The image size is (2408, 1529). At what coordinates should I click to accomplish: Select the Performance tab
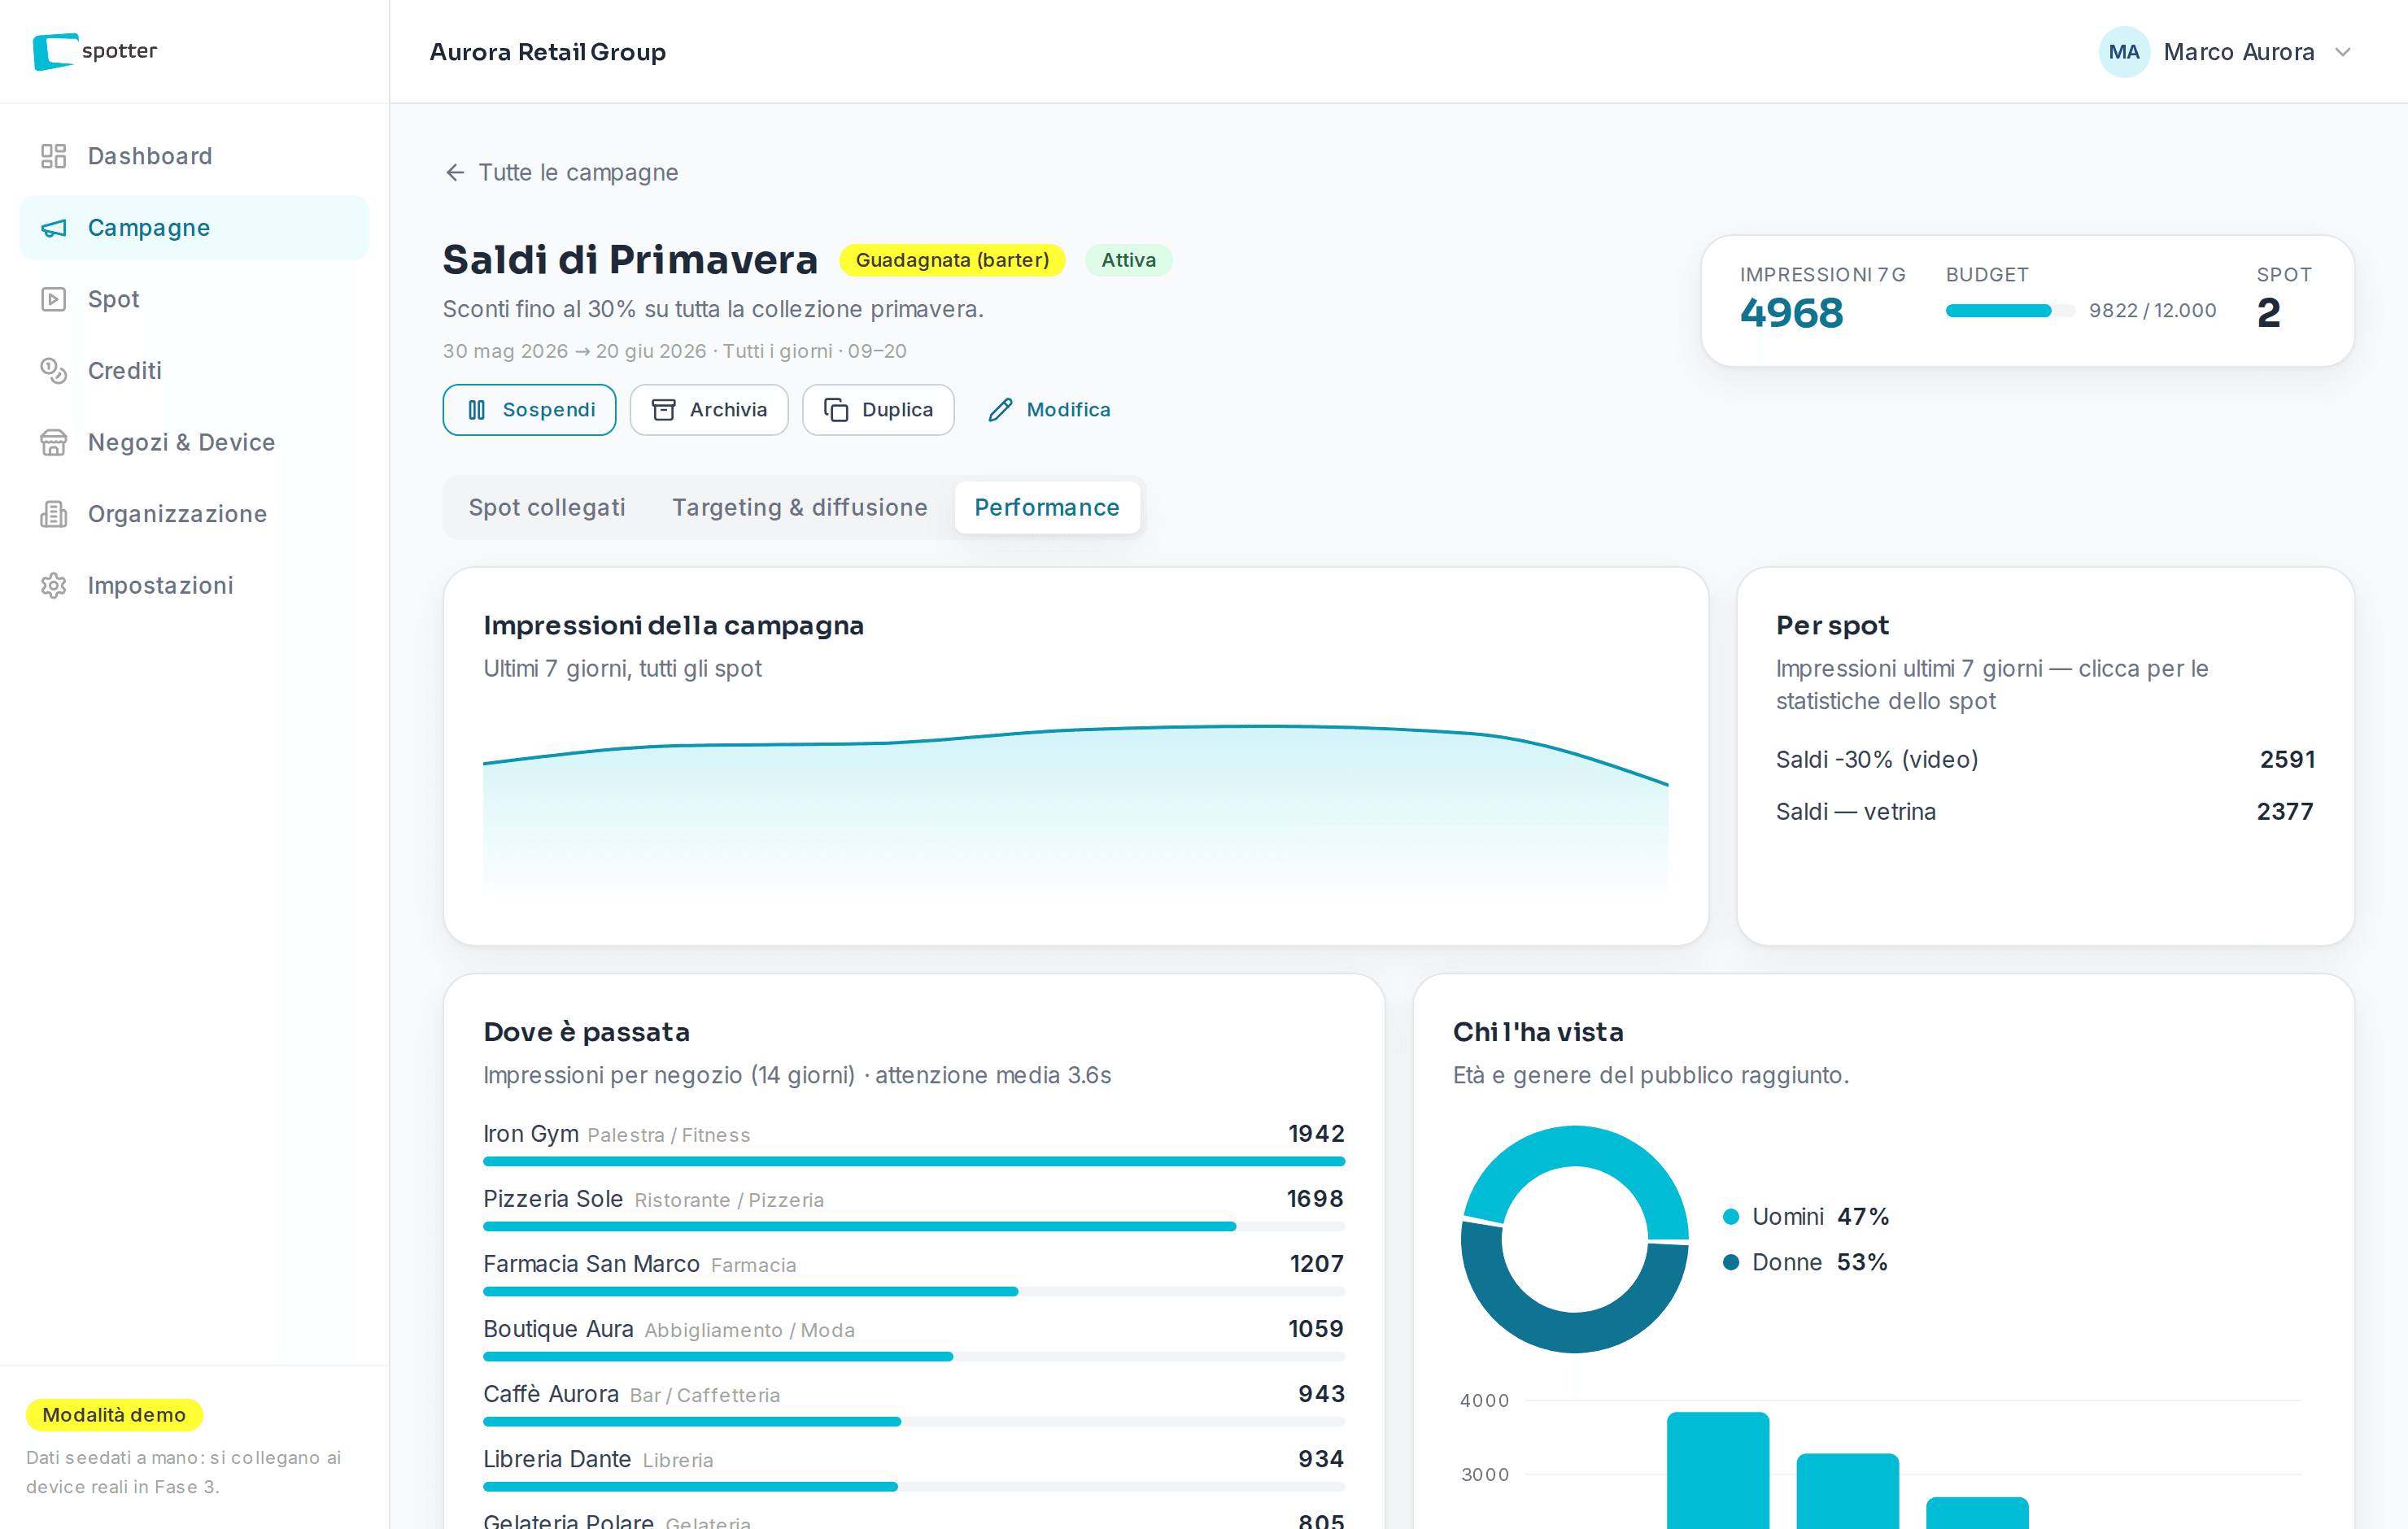1047,508
